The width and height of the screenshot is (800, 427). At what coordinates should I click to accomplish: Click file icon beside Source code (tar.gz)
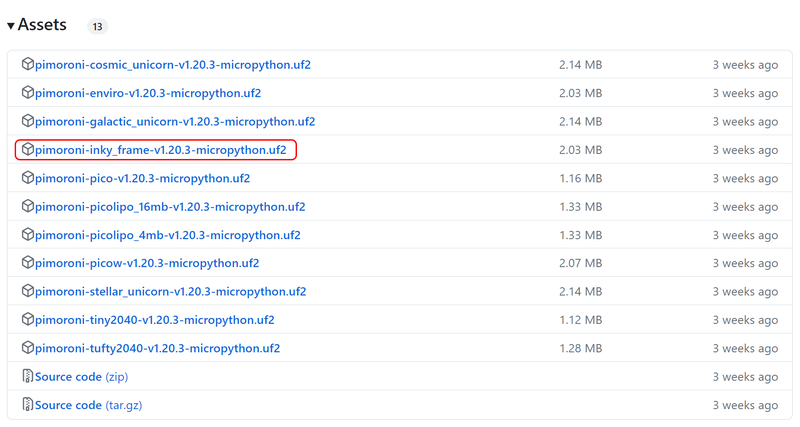tap(28, 405)
